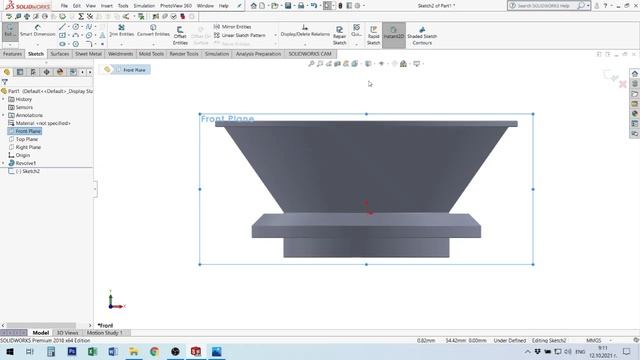Expand the Revolve1 feature node

(3, 163)
